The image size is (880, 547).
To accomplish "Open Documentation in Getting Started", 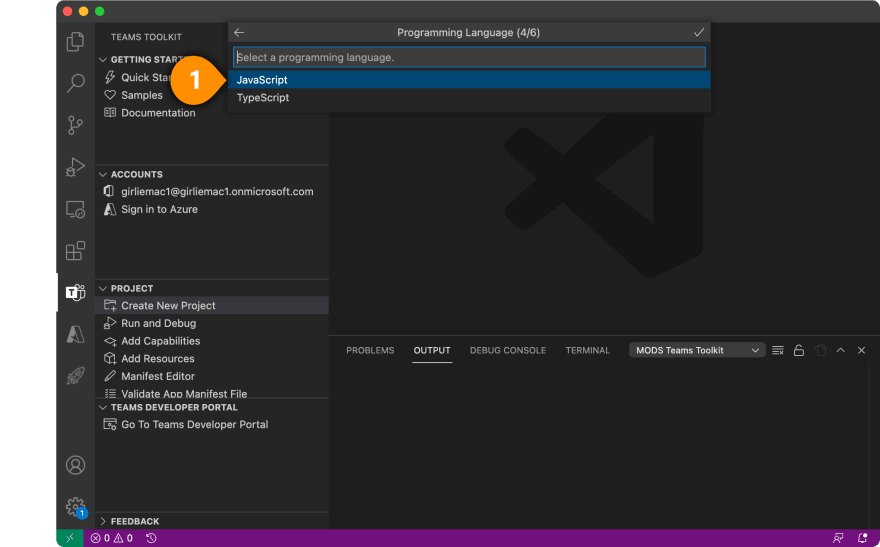I will point(158,113).
